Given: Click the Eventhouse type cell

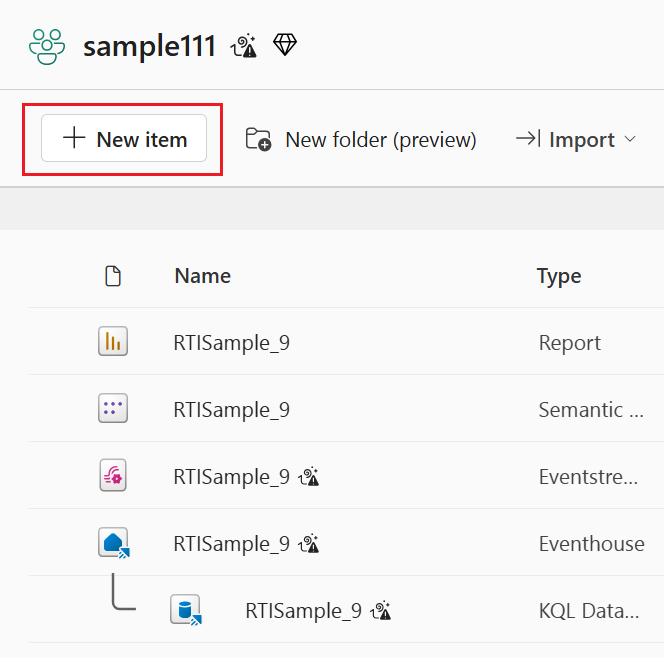Looking at the screenshot, I should [592, 544].
